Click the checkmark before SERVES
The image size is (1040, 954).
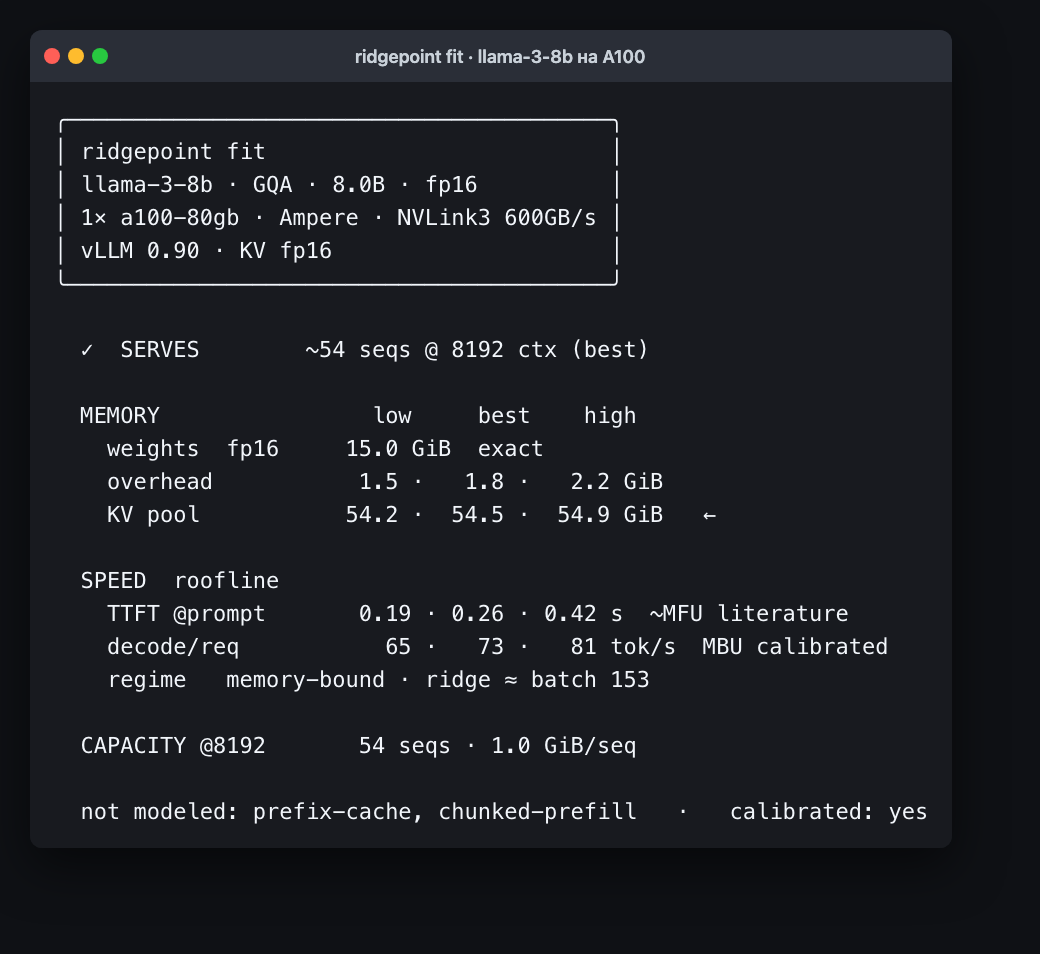click(87, 350)
